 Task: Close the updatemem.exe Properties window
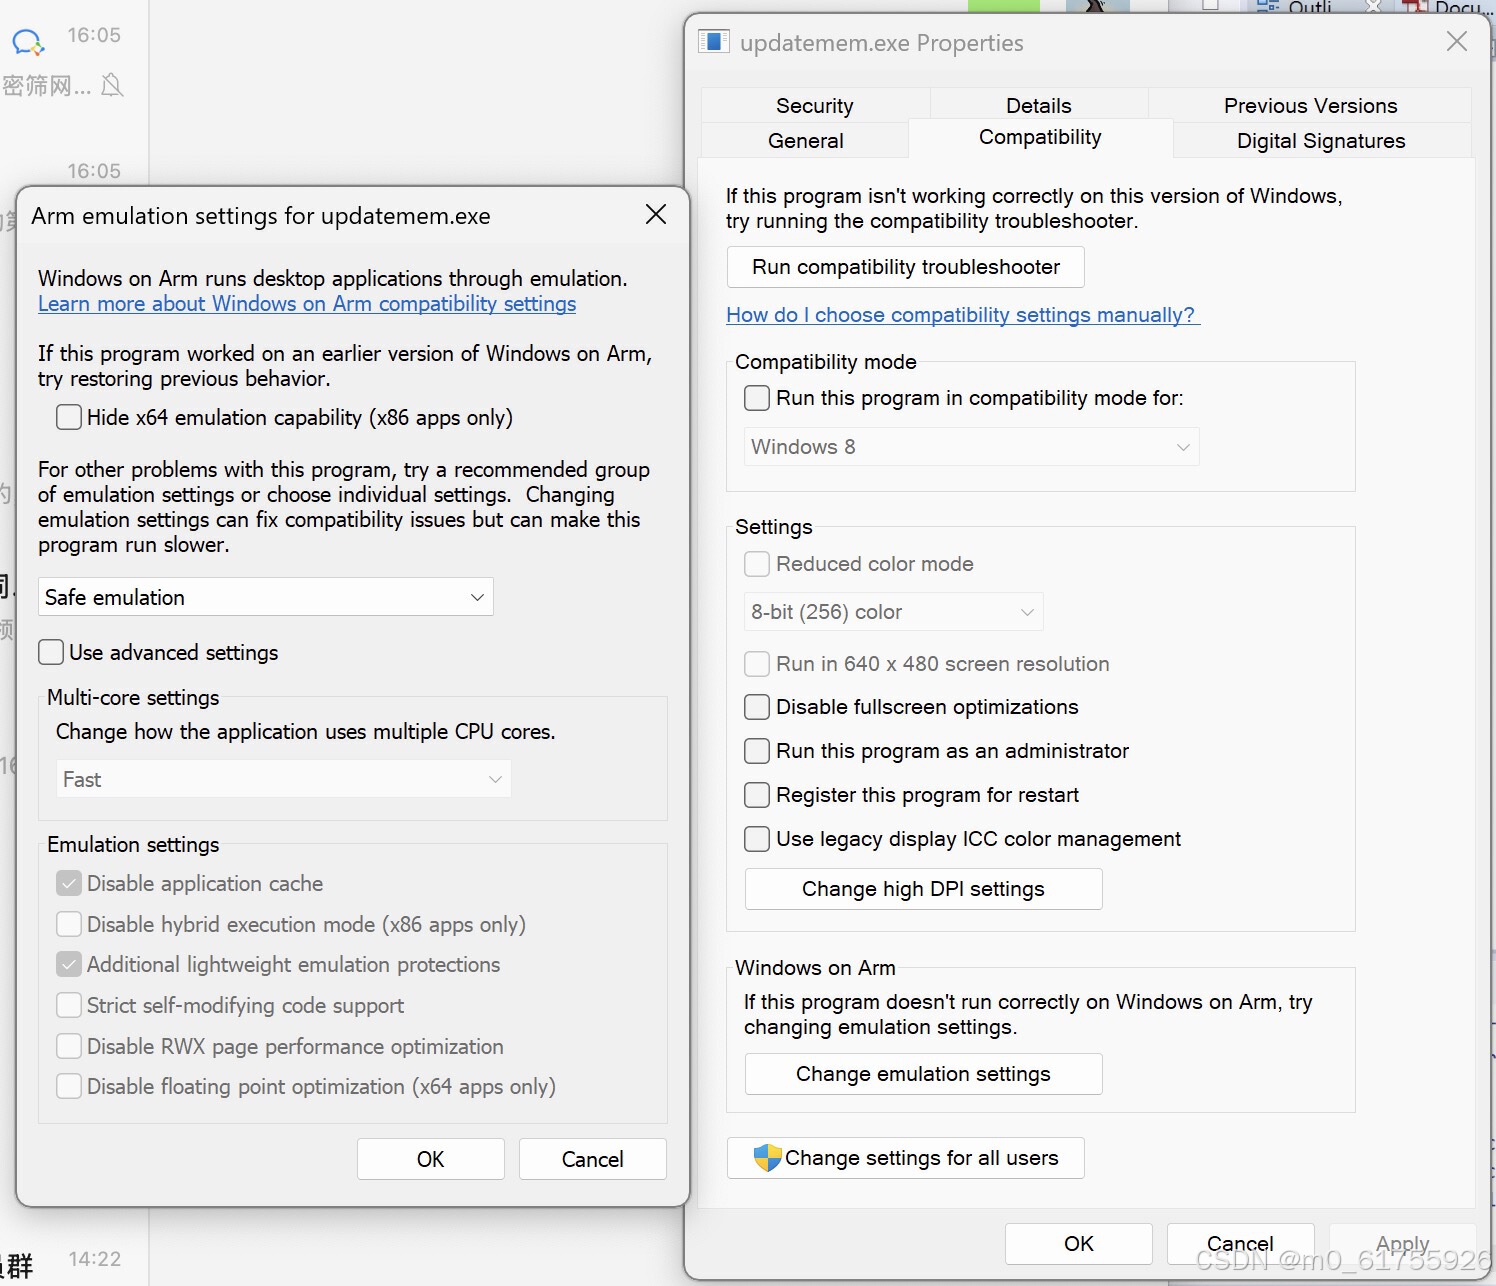[x=1457, y=41]
